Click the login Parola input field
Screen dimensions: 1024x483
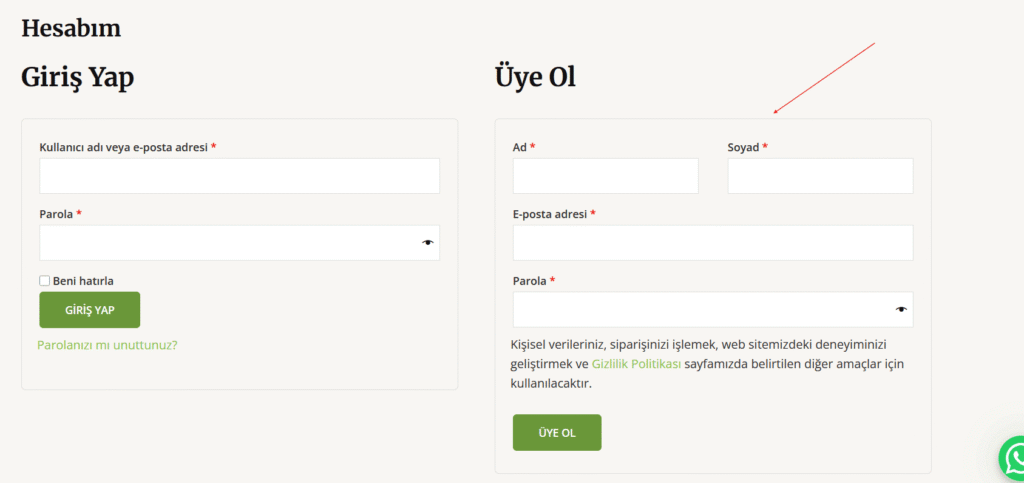225,243
